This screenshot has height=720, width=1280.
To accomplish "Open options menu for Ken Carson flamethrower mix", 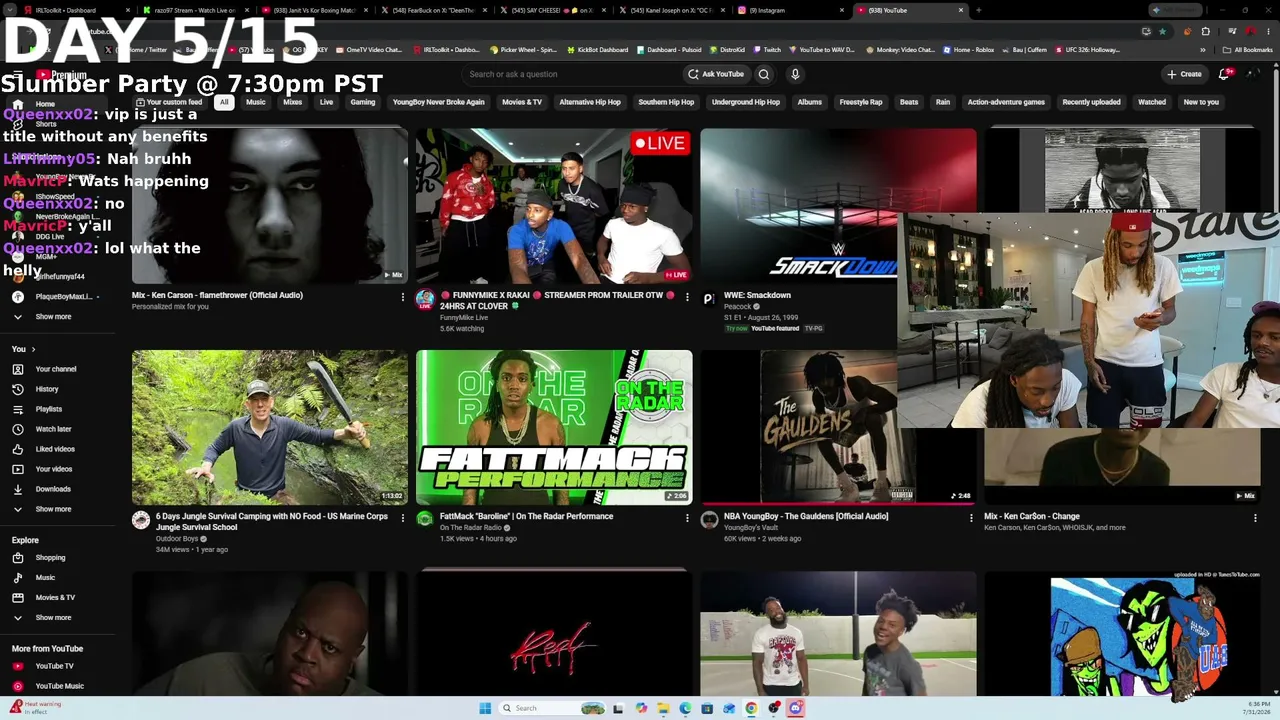I will point(403,297).
